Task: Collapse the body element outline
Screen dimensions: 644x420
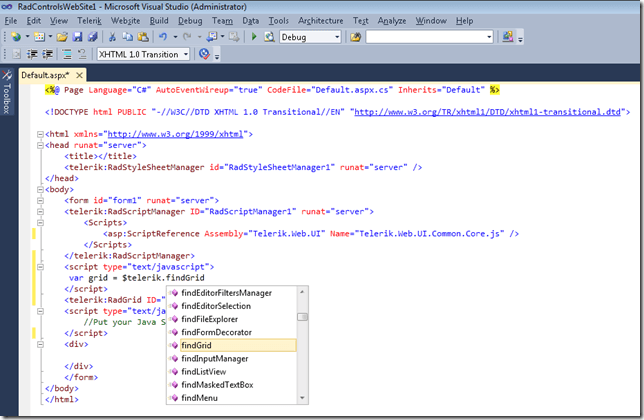Action: click(40, 189)
